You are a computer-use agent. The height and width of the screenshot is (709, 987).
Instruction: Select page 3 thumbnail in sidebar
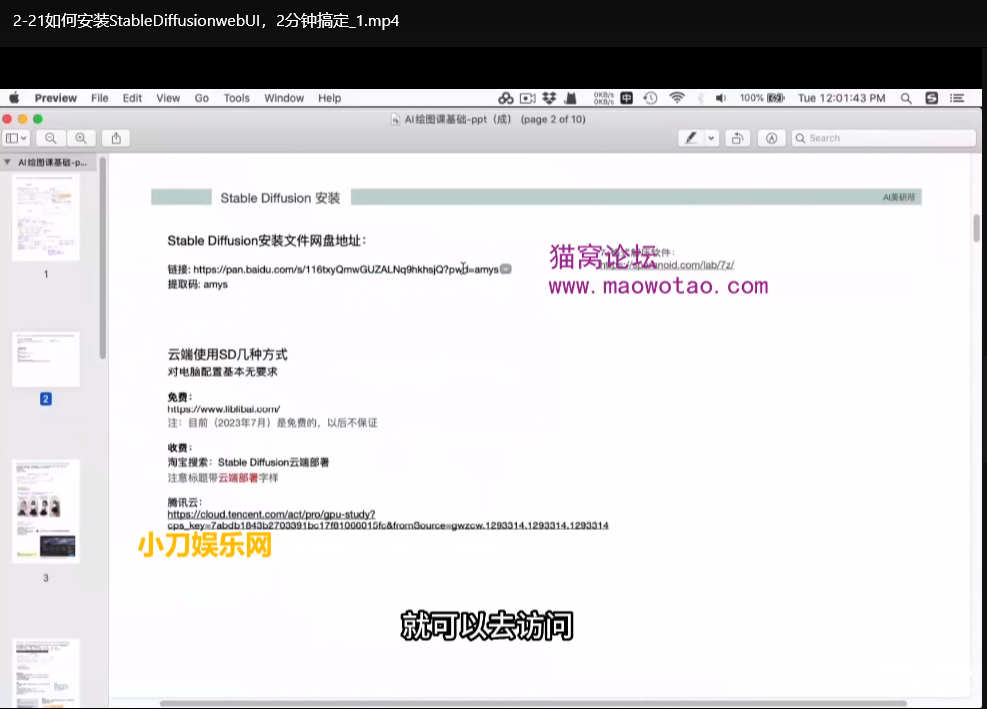(x=45, y=511)
